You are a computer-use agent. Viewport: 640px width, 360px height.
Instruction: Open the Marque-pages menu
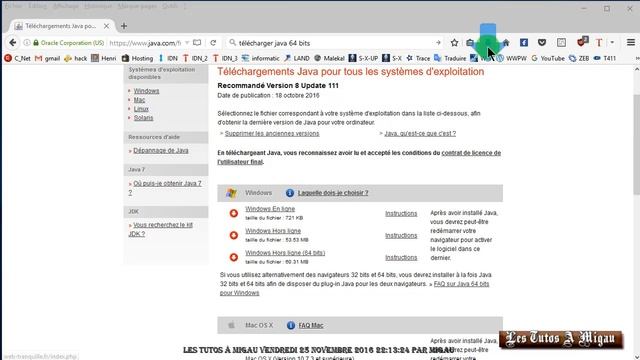click(x=137, y=6)
